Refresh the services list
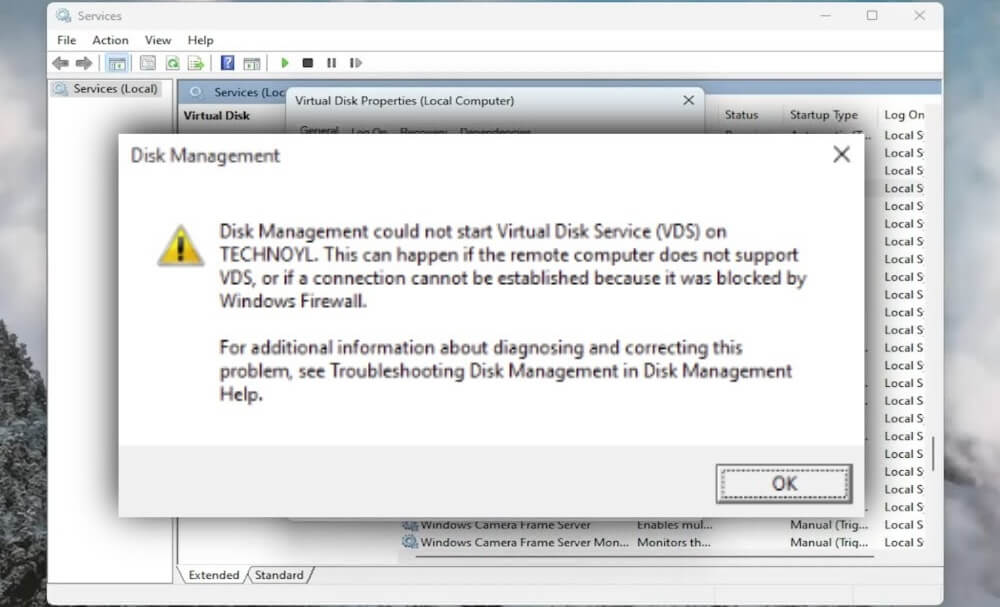Viewport: 1000px width, 607px height. (172, 62)
